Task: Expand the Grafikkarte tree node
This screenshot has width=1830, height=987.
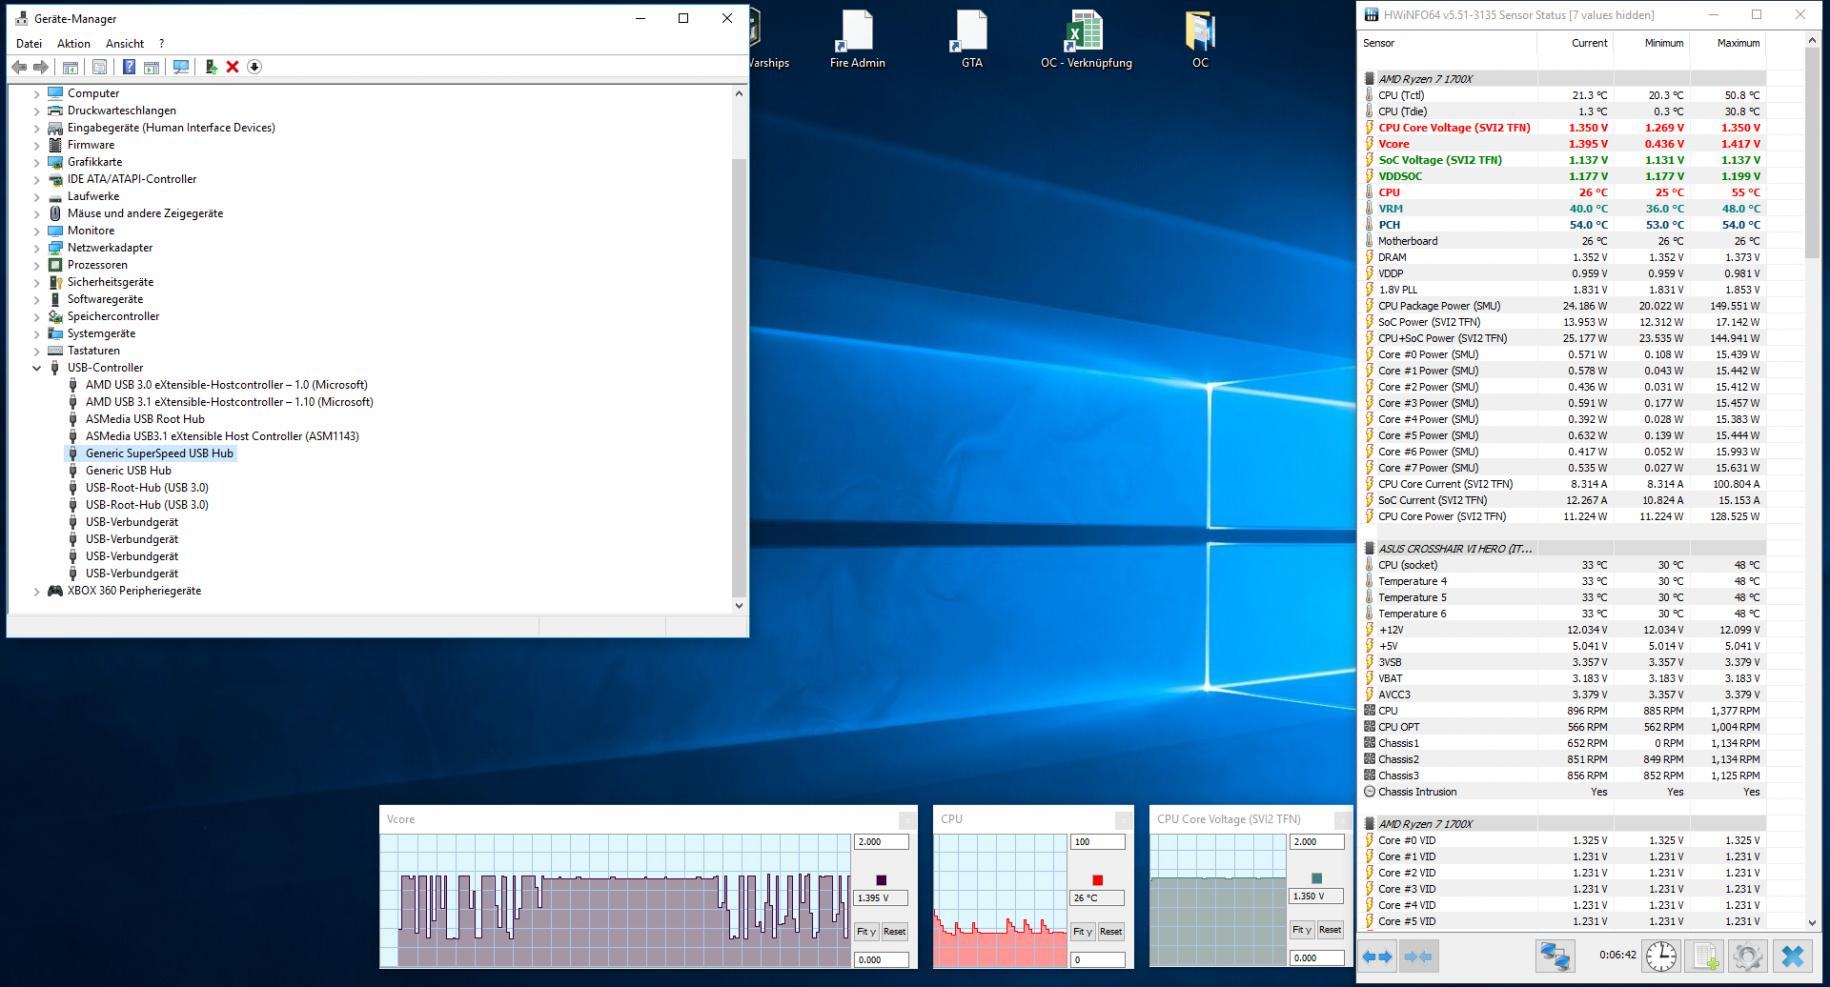Action: pos(37,162)
